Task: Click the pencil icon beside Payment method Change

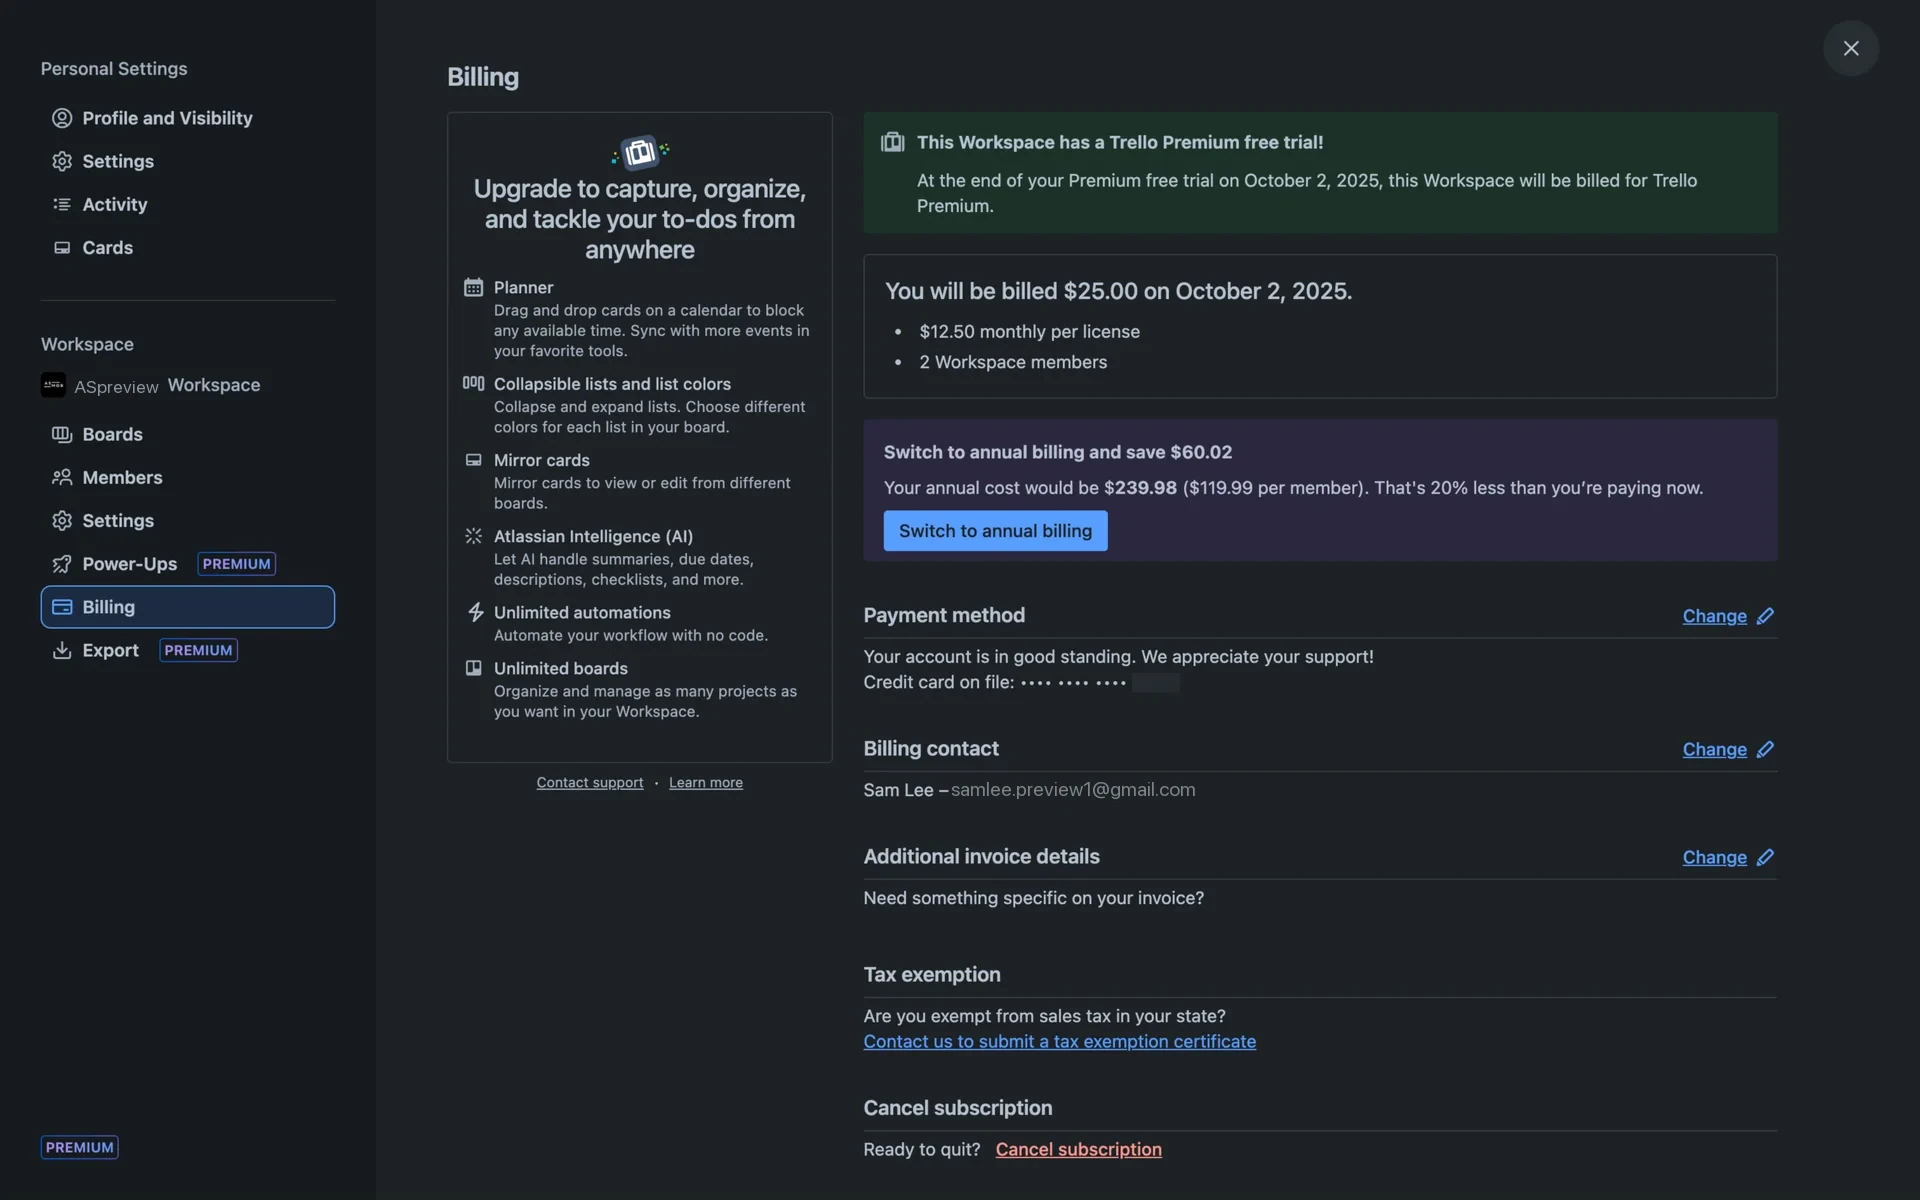Action: 1765,616
